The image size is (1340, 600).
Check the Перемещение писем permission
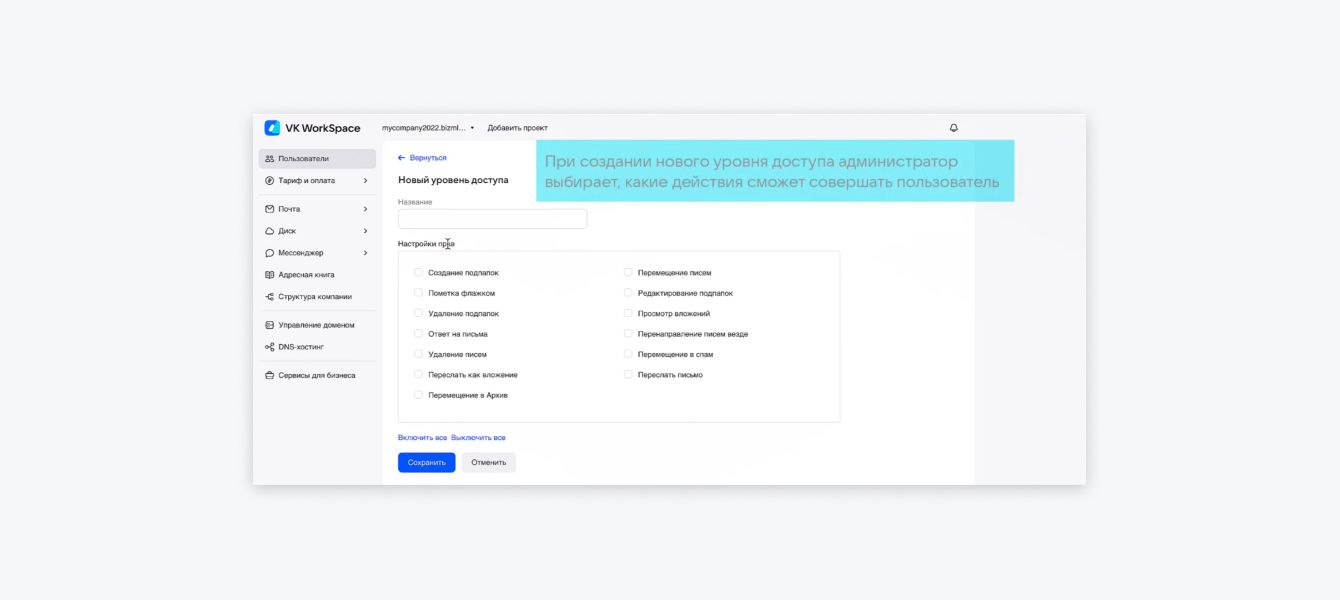point(628,272)
